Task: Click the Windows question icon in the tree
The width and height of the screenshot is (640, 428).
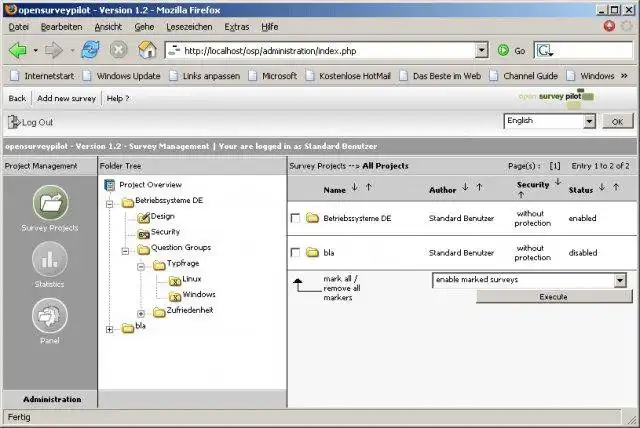Action: coord(175,296)
